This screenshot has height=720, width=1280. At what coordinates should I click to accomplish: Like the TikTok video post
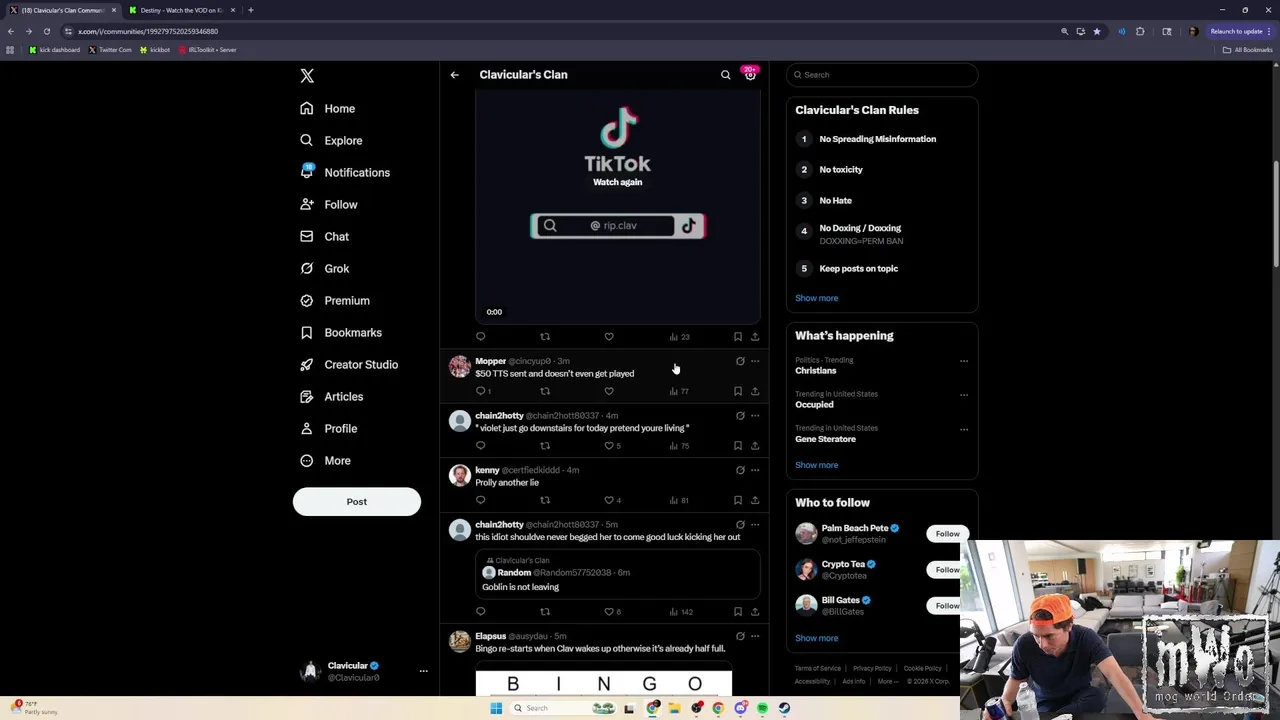coord(609,337)
